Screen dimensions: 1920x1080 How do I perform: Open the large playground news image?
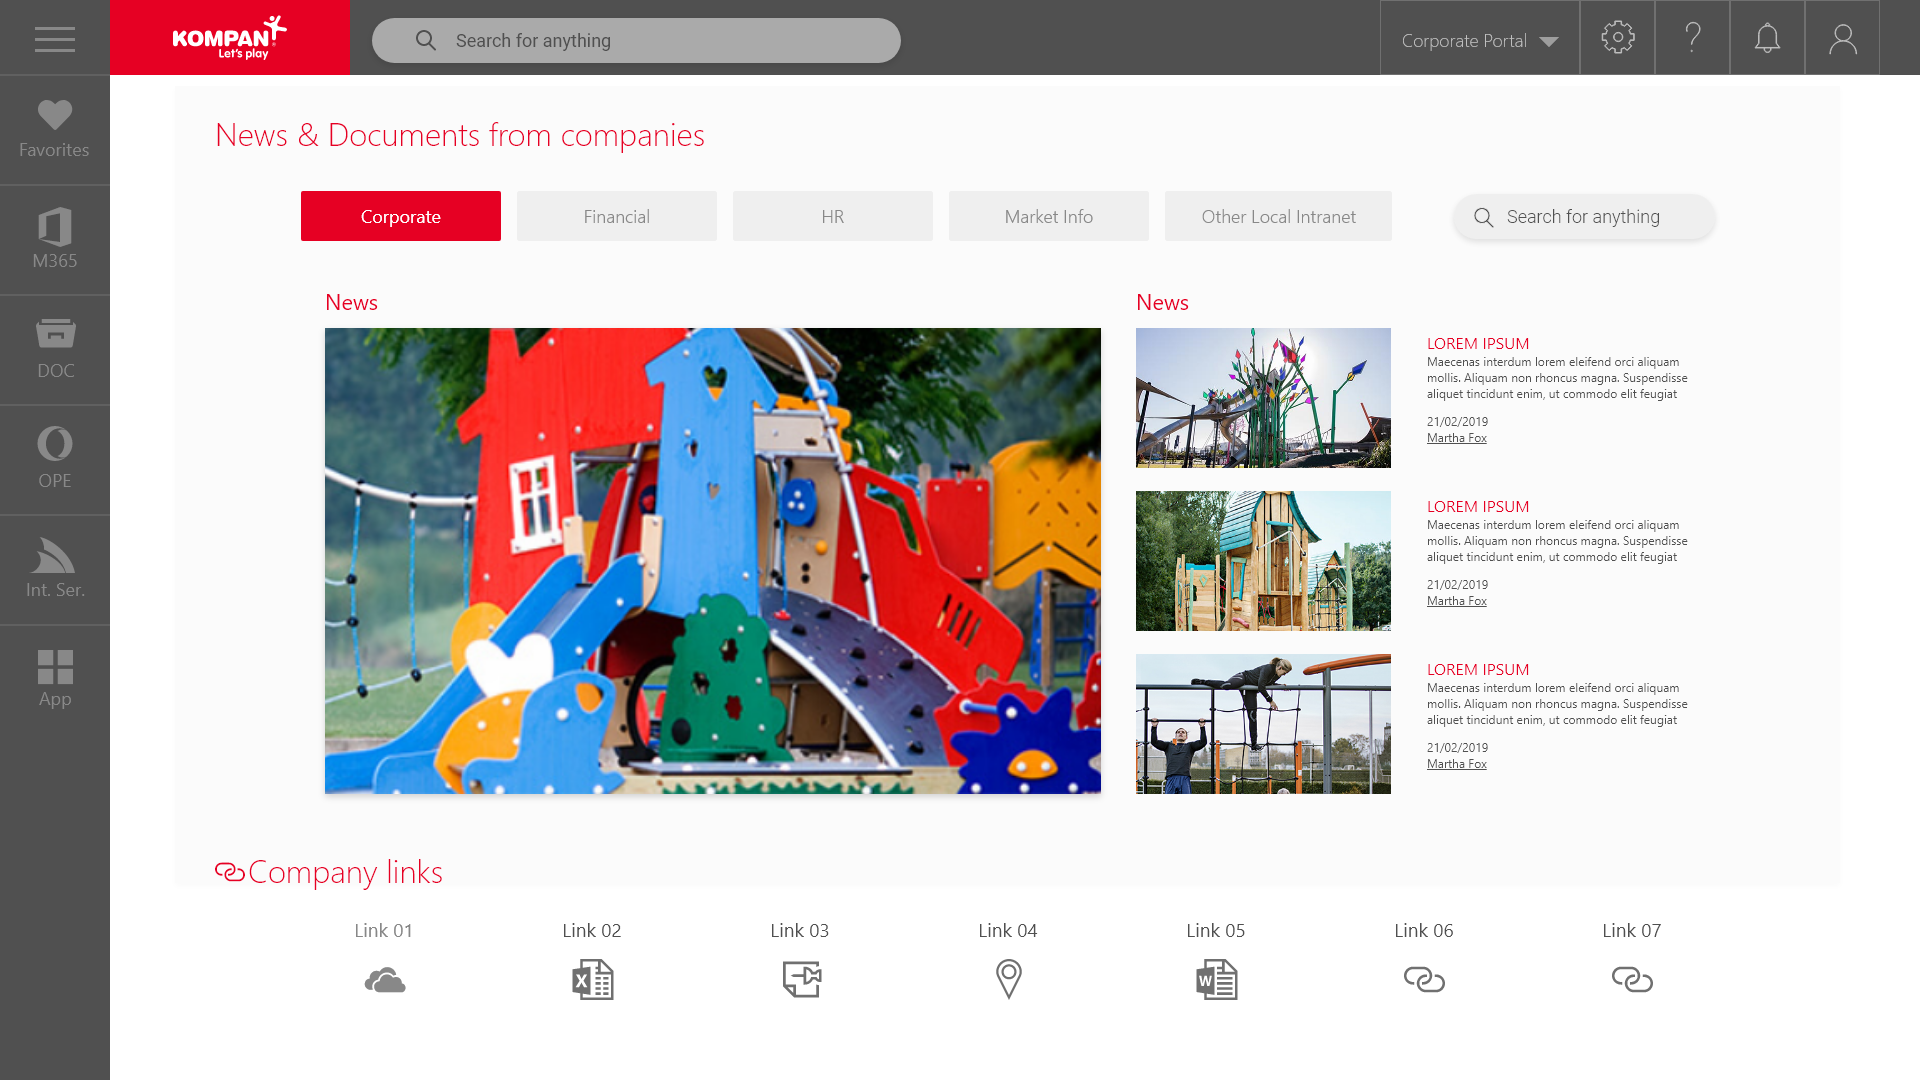point(712,560)
